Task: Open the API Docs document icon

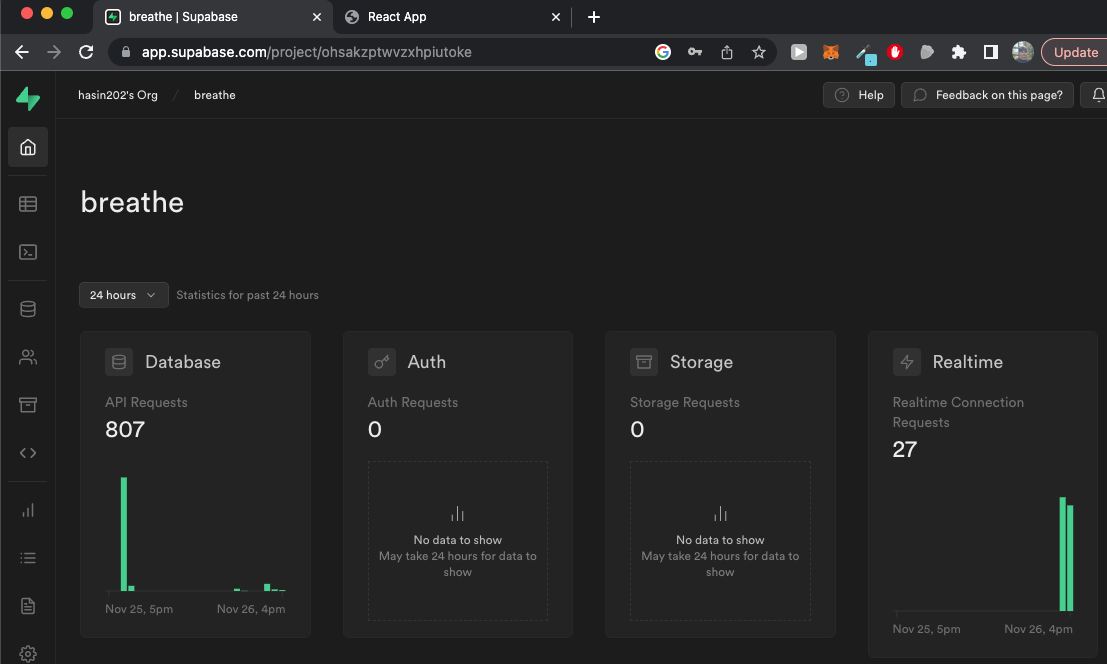Action: tap(28, 606)
